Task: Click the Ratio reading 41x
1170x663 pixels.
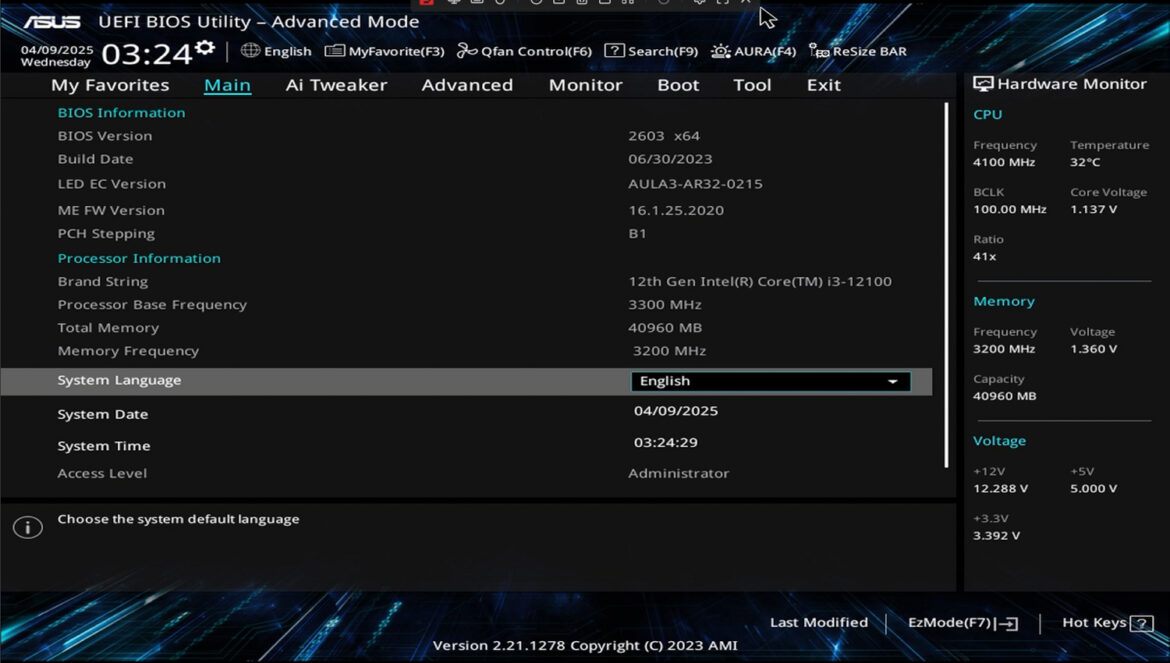Action: (x=984, y=257)
